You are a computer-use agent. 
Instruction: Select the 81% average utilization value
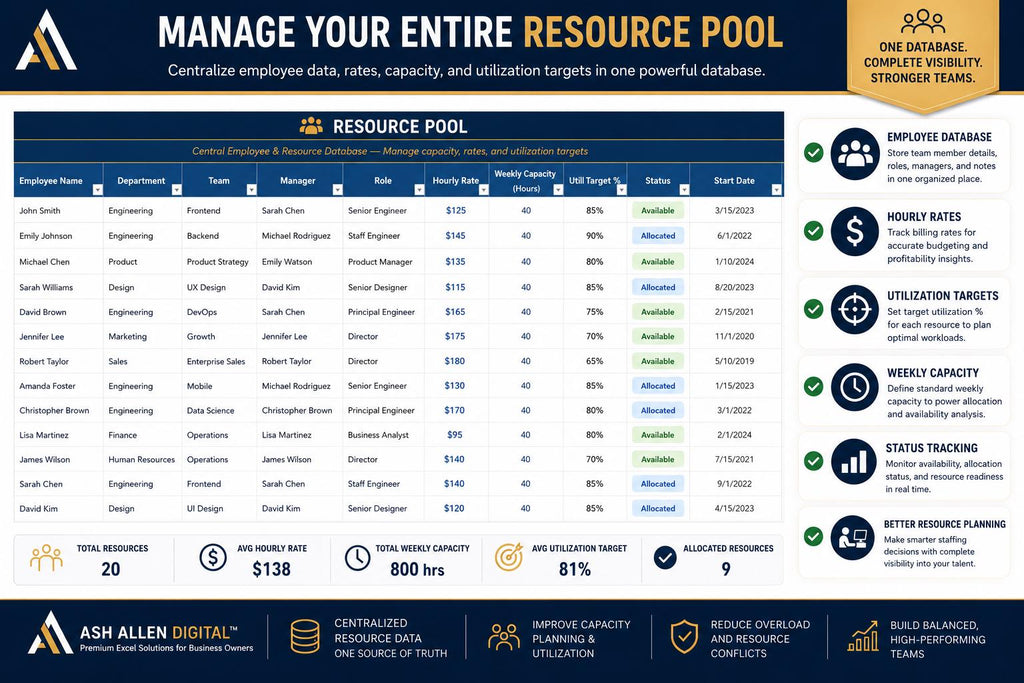(x=575, y=569)
